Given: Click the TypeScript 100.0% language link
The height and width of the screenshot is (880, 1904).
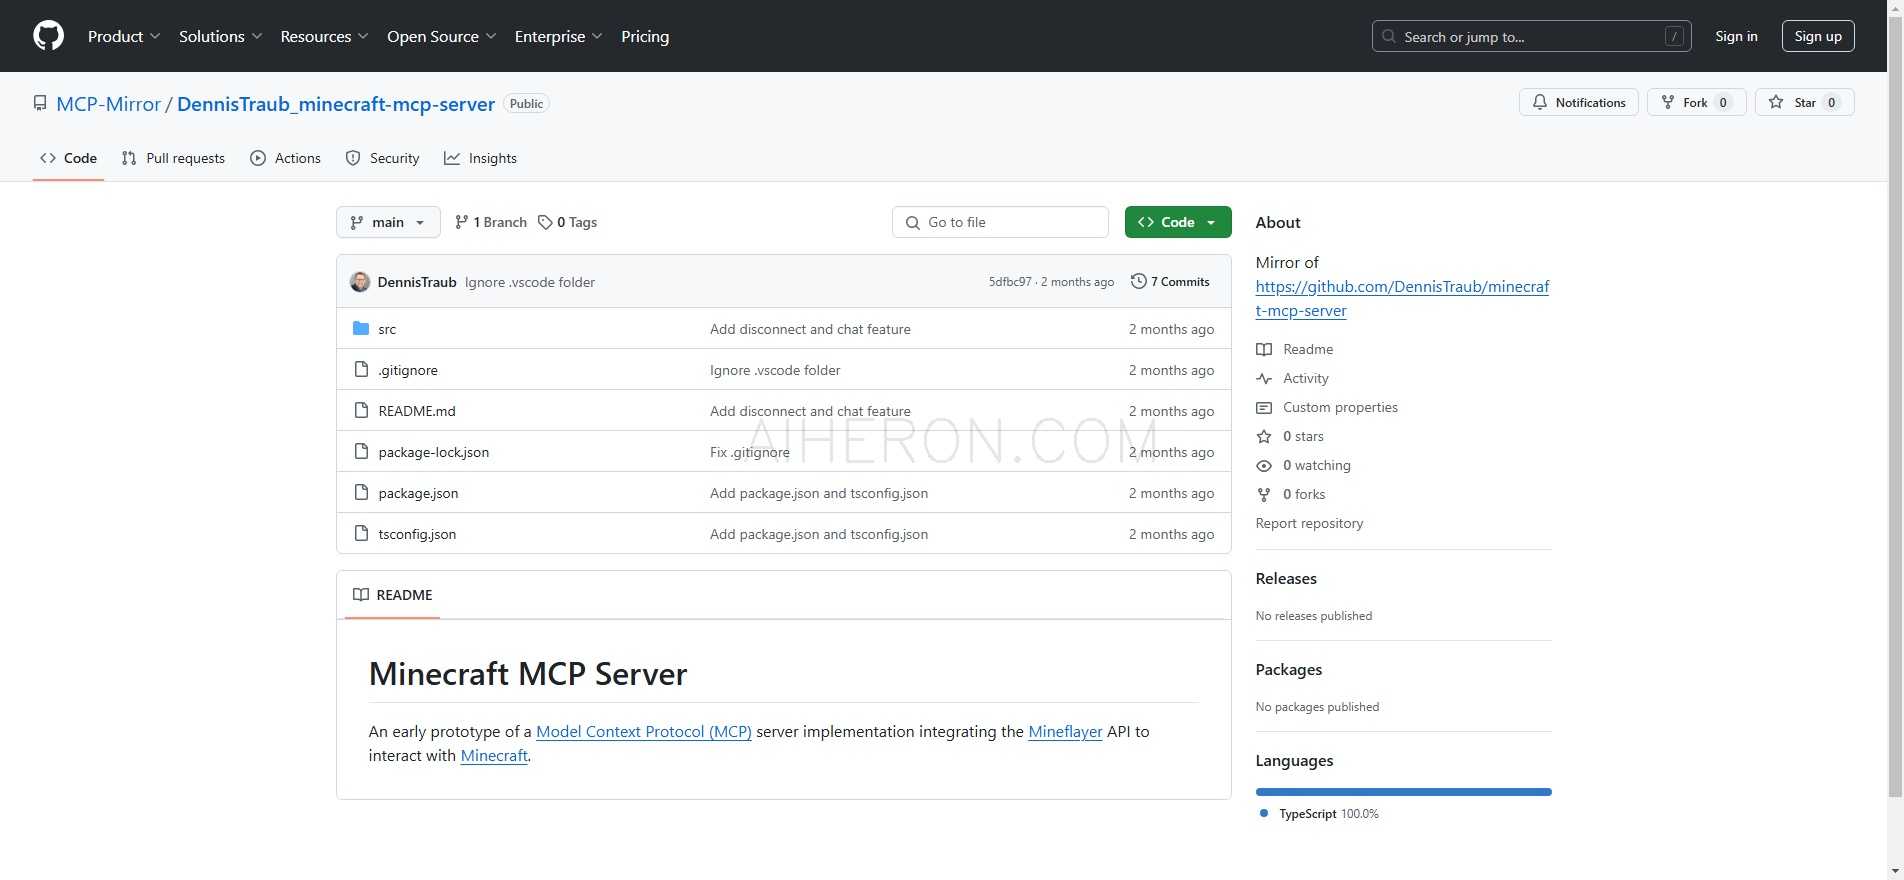Looking at the screenshot, I should coord(1319,814).
